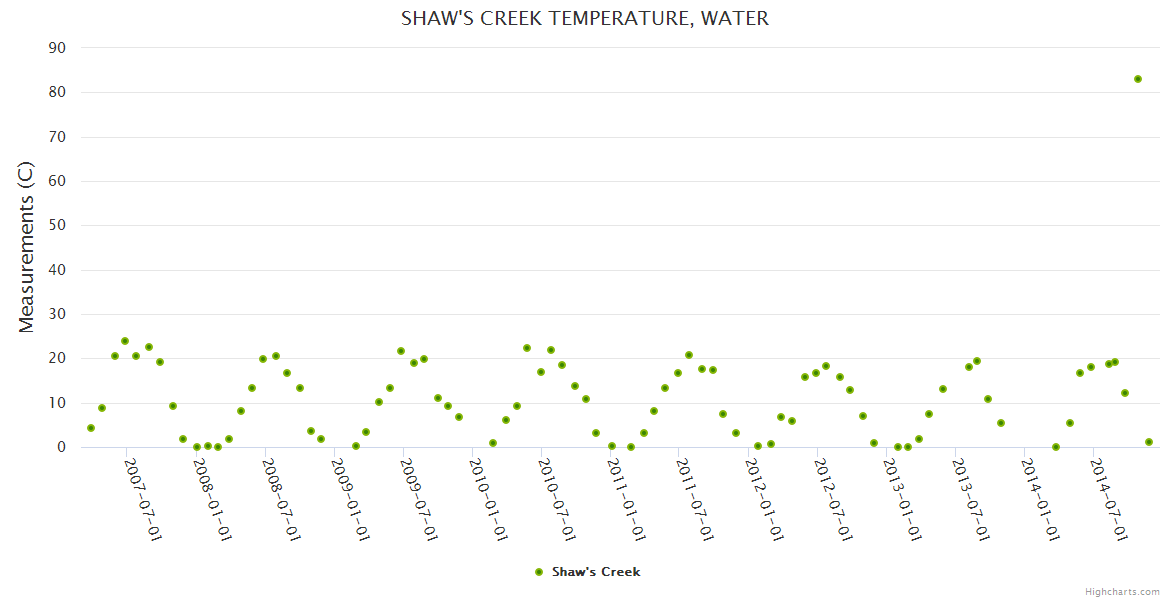Click the 2013-07-01 x-axis label
The height and width of the screenshot is (600, 1170).
[970, 499]
